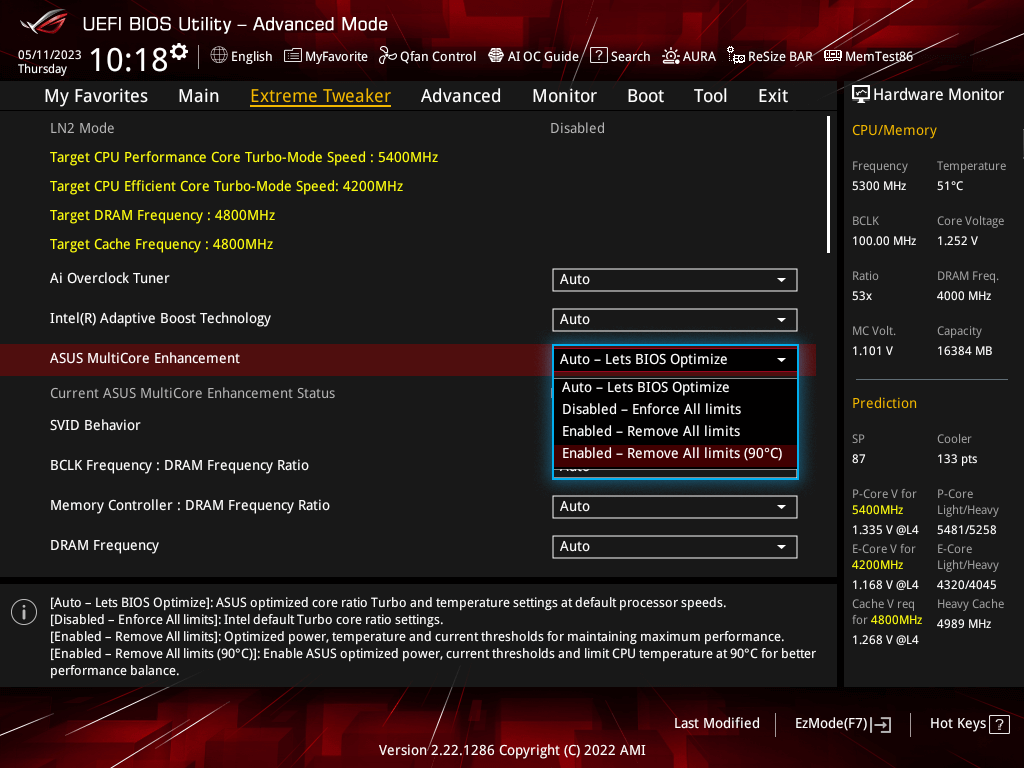1024x768 pixels.
Task: Select 'Disabled – Enforce All limits' option
Action: click(x=652, y=409)
